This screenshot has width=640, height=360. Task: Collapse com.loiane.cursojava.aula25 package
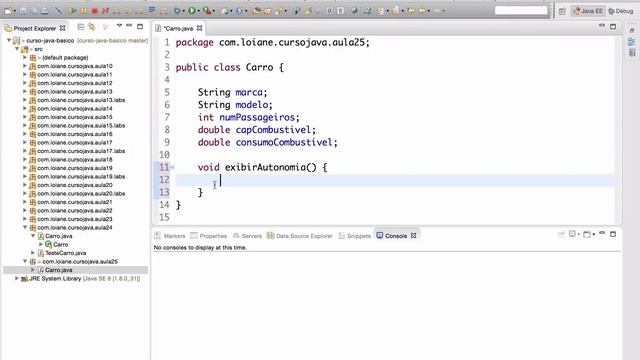[25, 261]
